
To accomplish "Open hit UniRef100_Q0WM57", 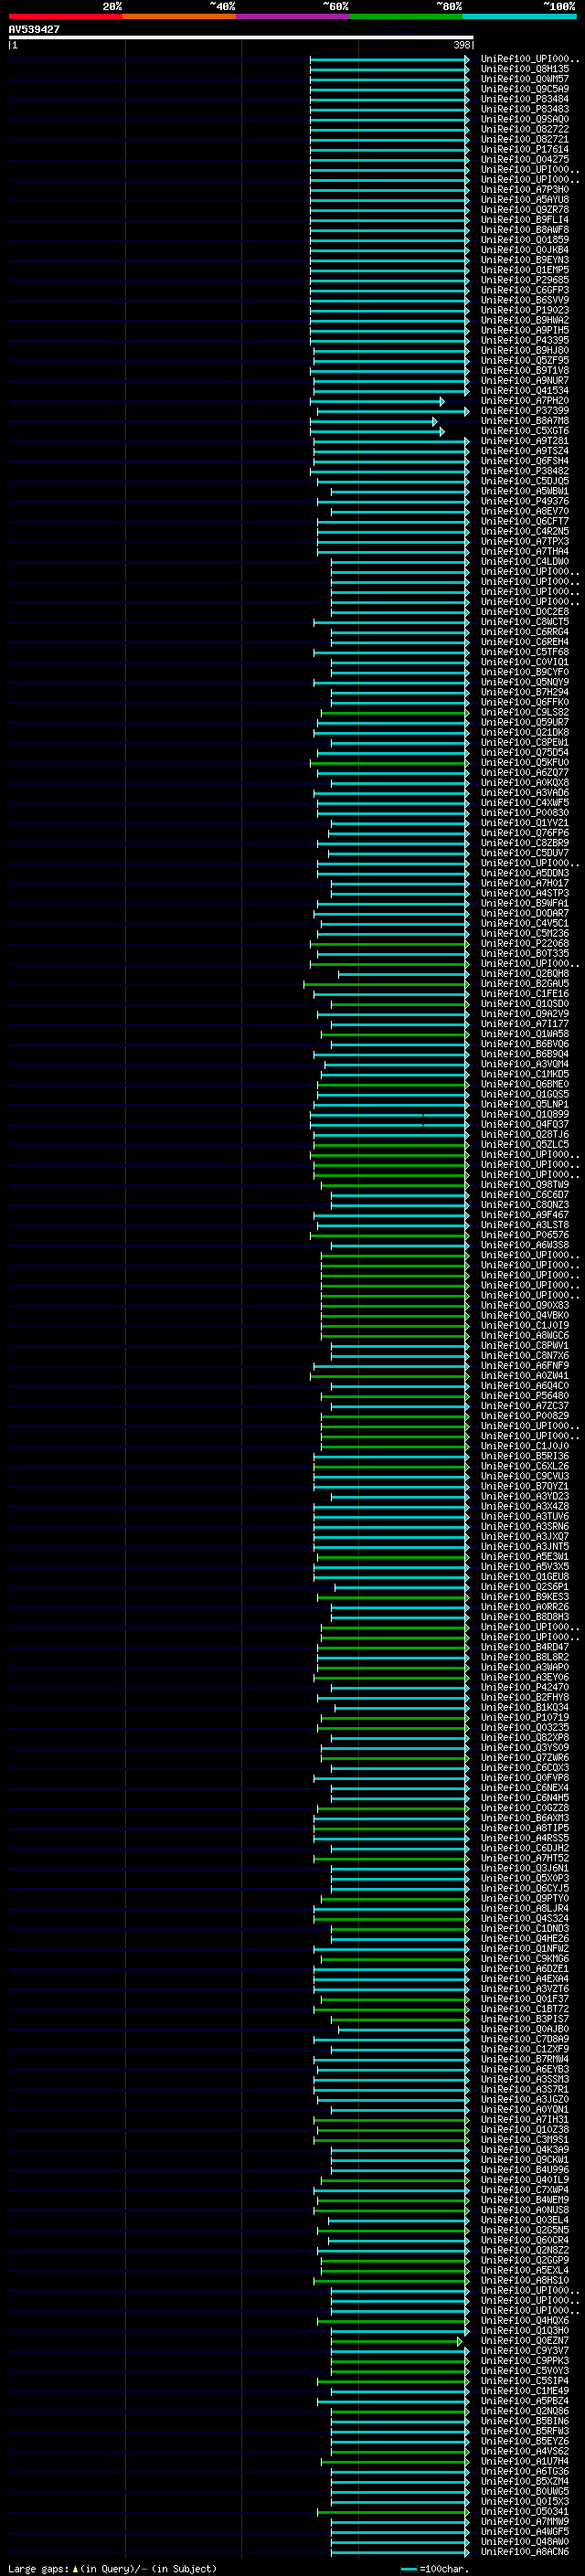I will click(x=525, y=79).
